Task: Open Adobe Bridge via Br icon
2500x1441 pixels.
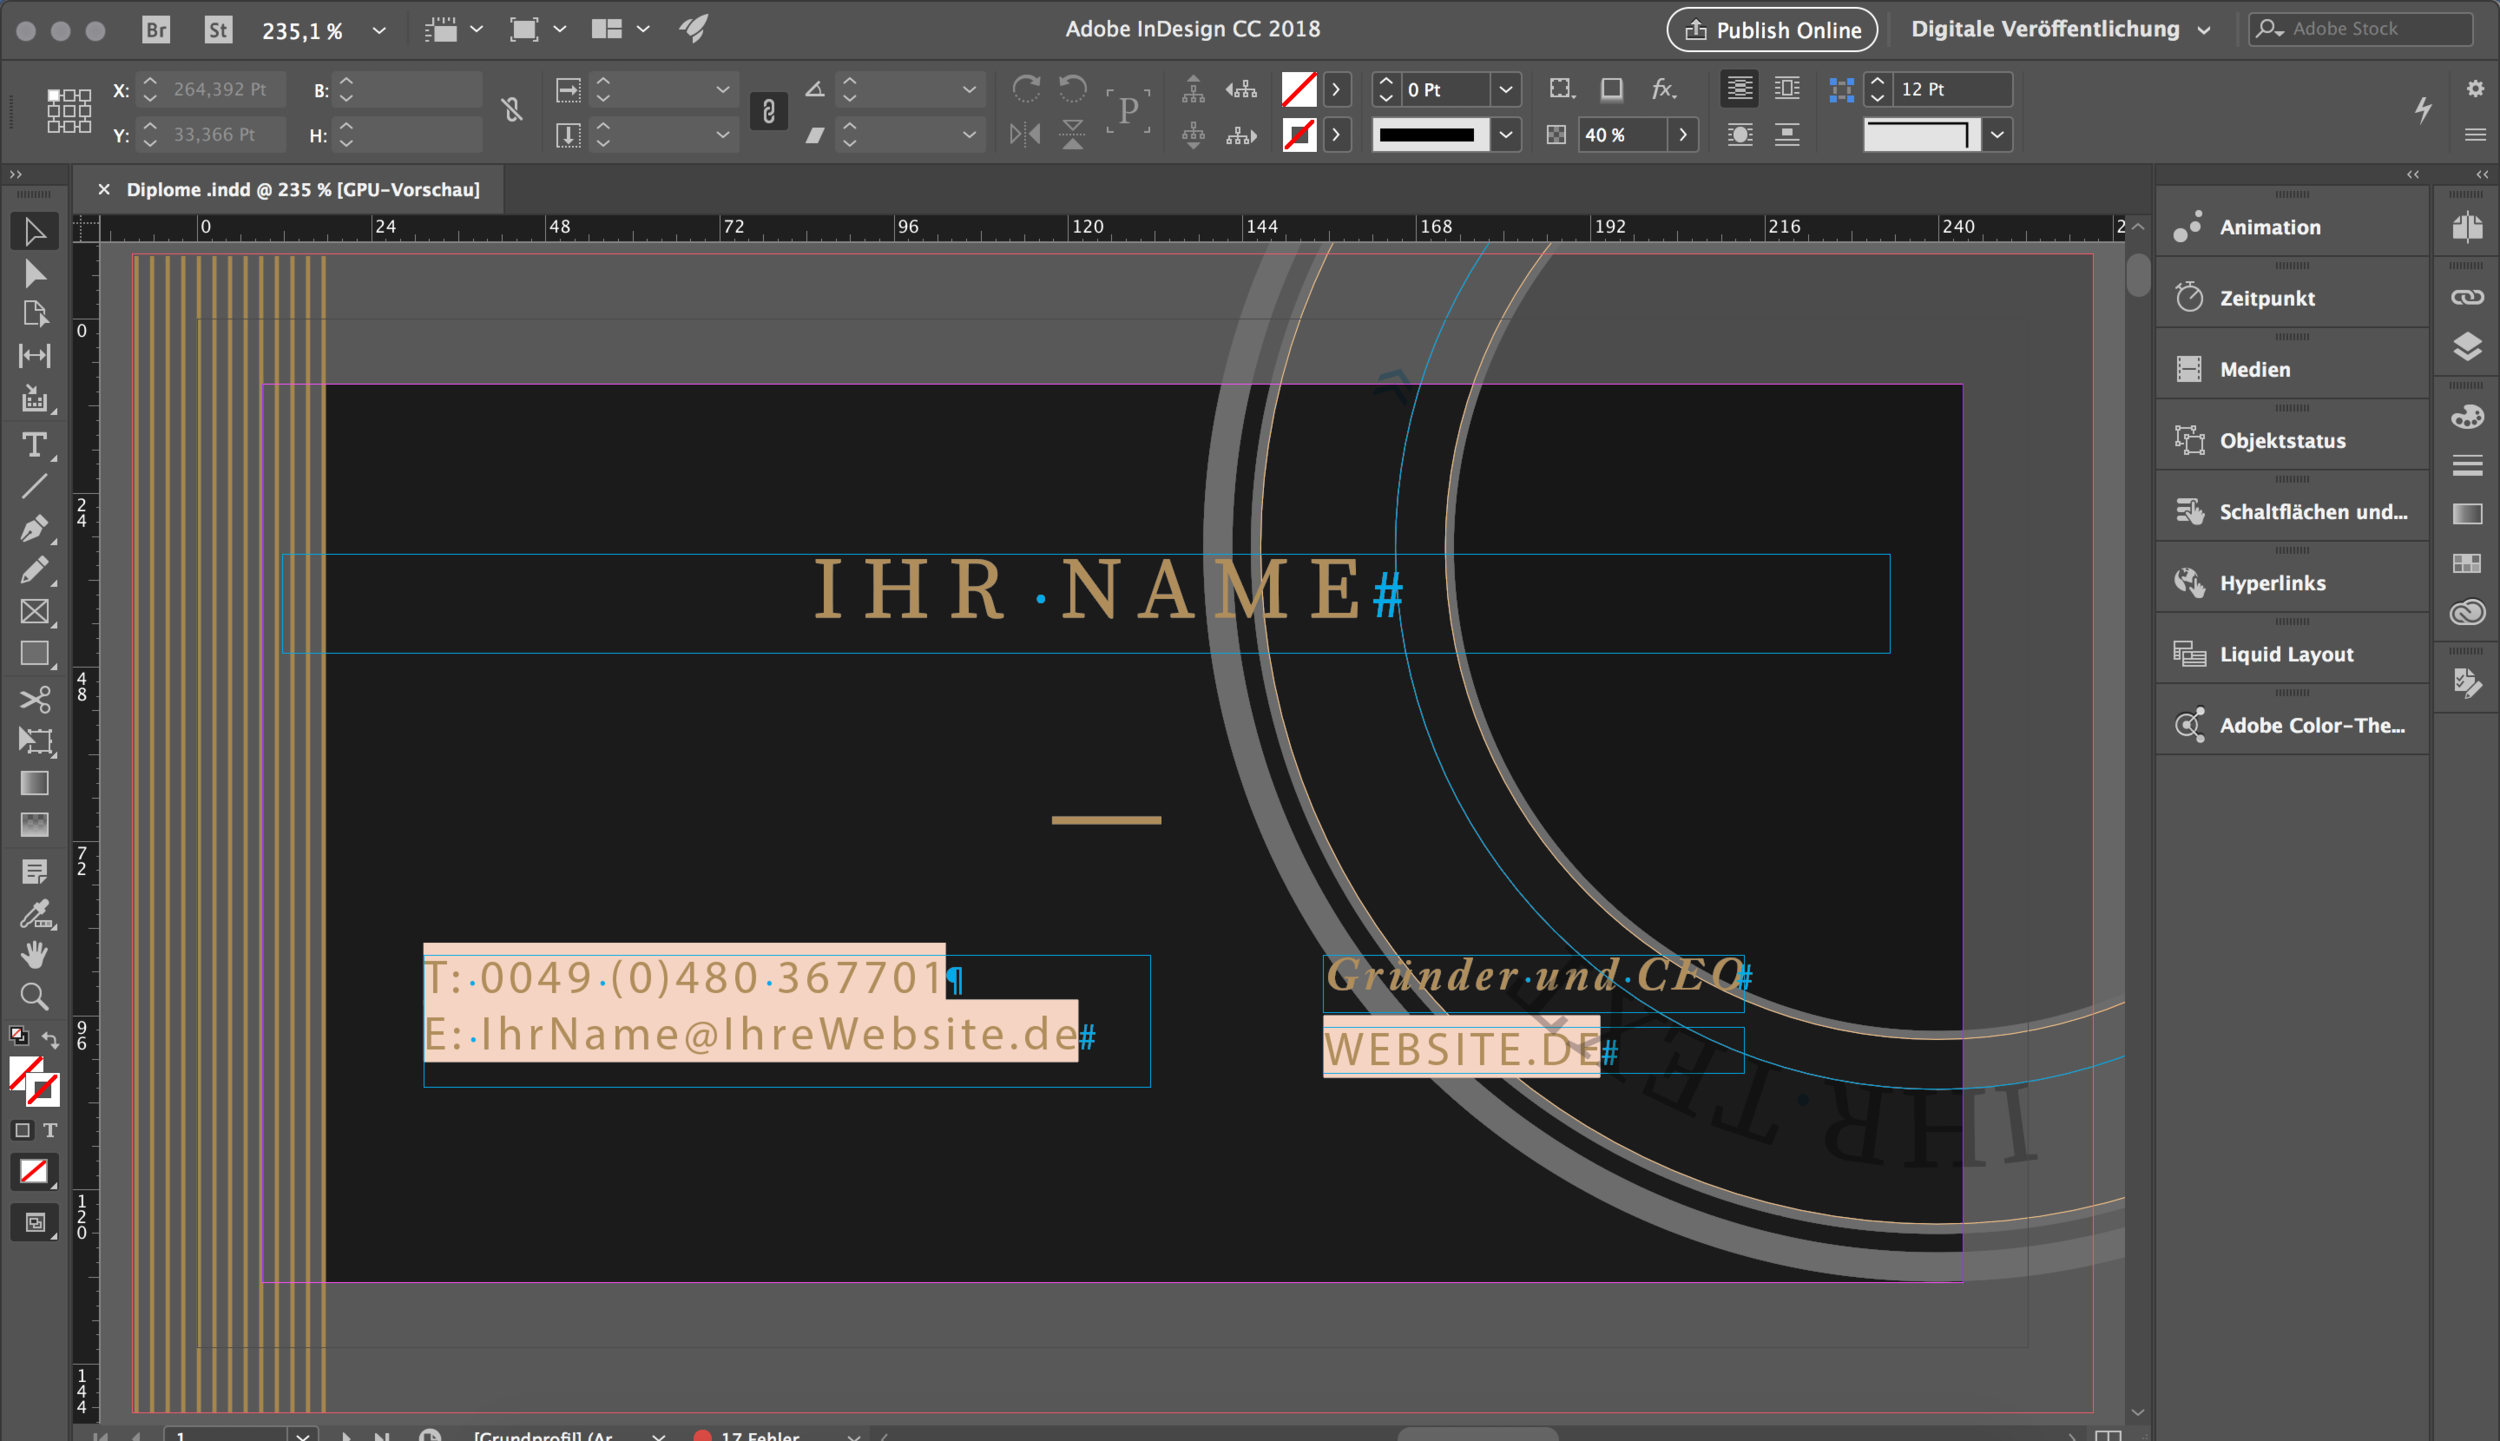Action: (156, 30)
